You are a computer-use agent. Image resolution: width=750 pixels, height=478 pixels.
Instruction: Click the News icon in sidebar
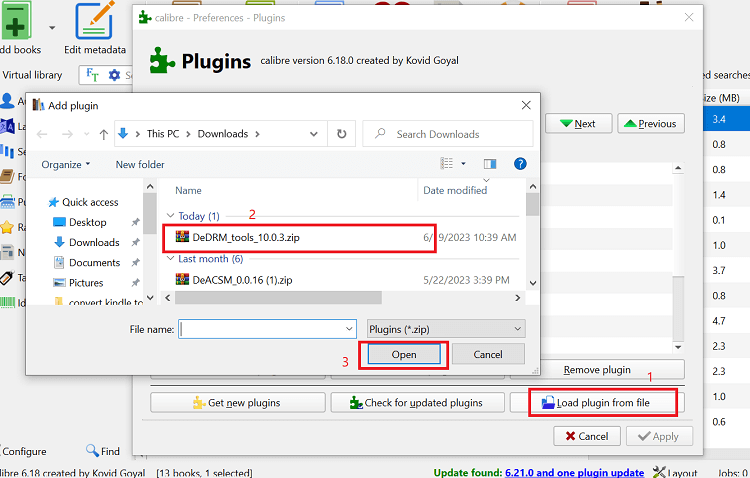[7, 252]
